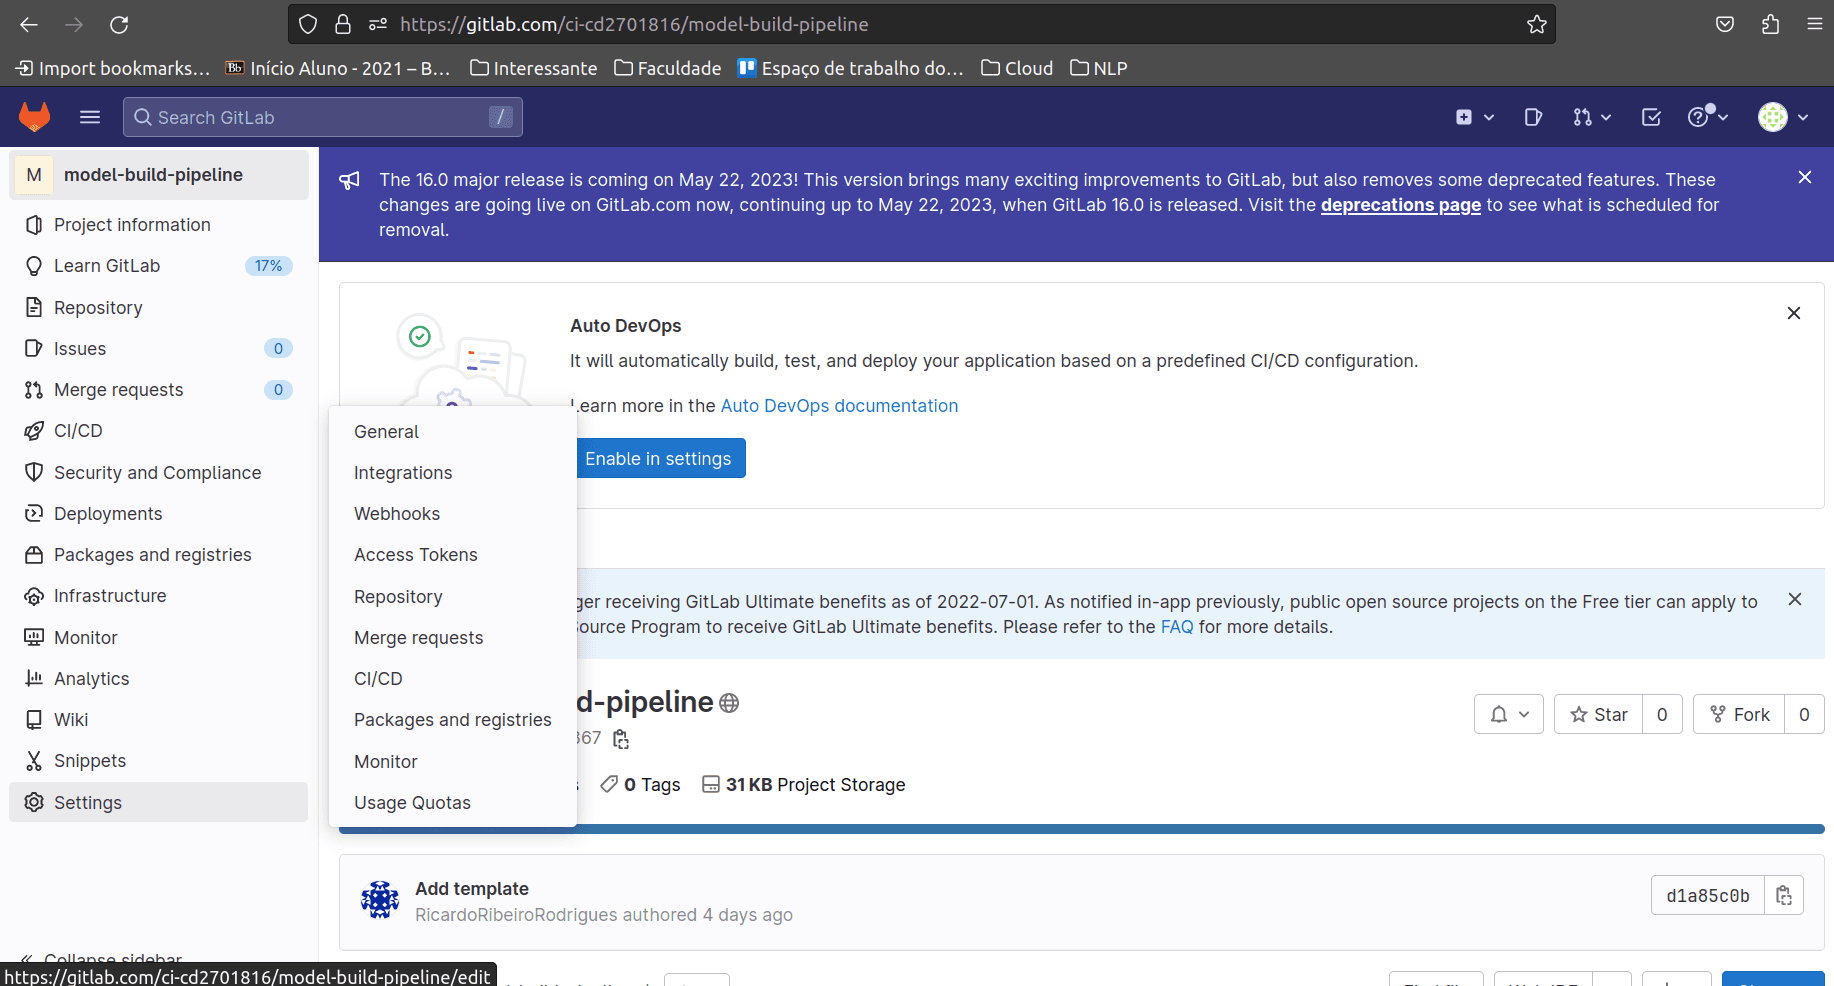Image resolution: width=1834 pixels, height=986 pixels.
Task: Select Access Tokens in Settings flyout
Action: pyautogui.click(x=453, y=555)
